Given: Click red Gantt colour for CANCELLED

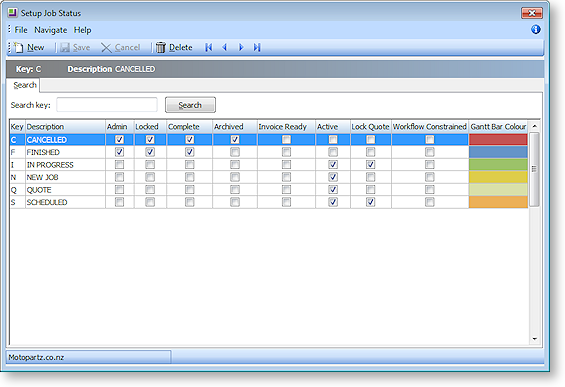Looking at the screenshot, I should pyautogui.click(x=498, y=139).
